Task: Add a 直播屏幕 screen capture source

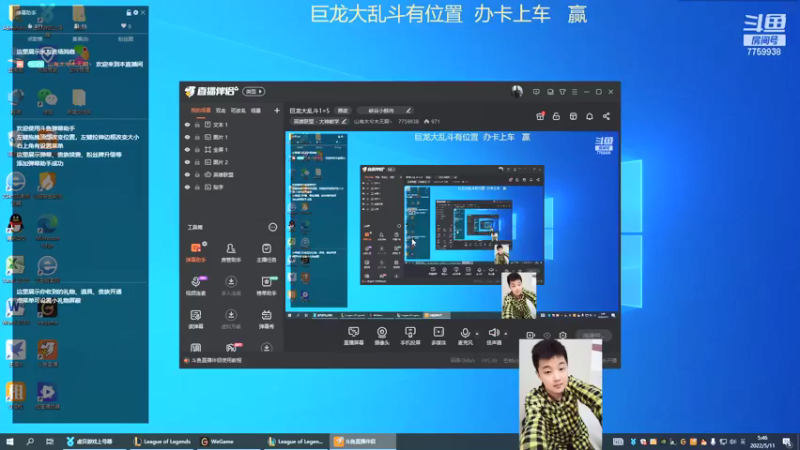Action: point(353,336)
